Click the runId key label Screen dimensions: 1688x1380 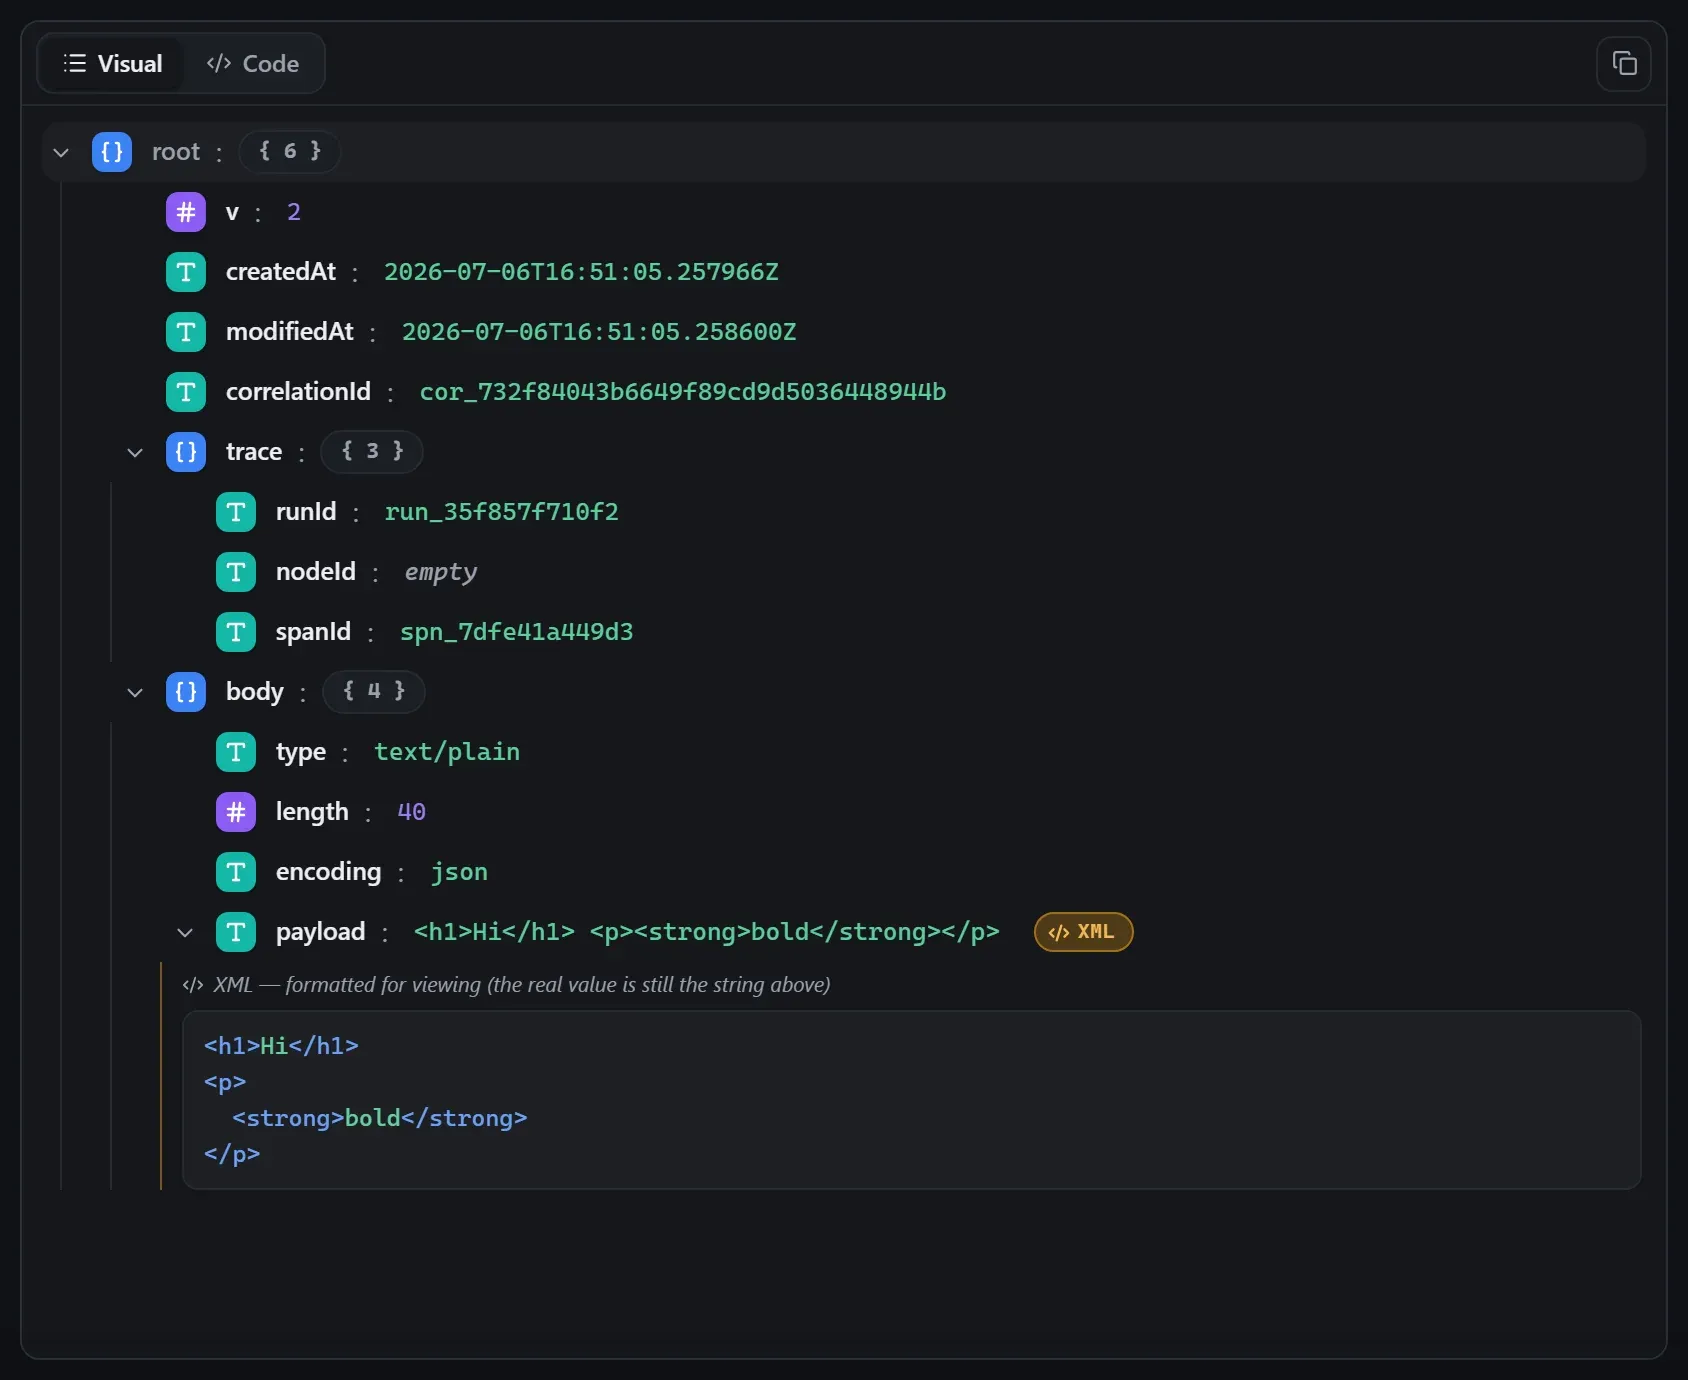306,512
